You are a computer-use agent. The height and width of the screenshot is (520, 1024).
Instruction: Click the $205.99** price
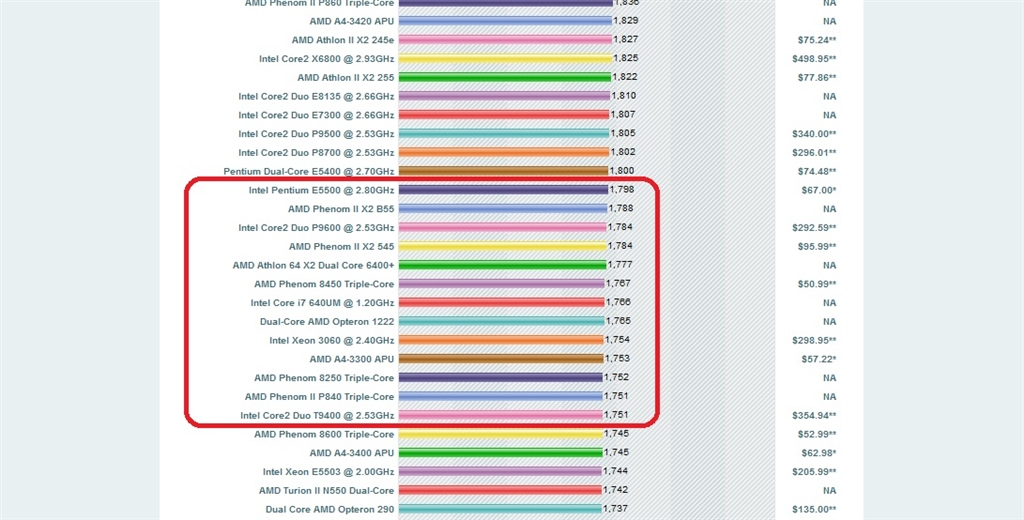click(814, 472)
